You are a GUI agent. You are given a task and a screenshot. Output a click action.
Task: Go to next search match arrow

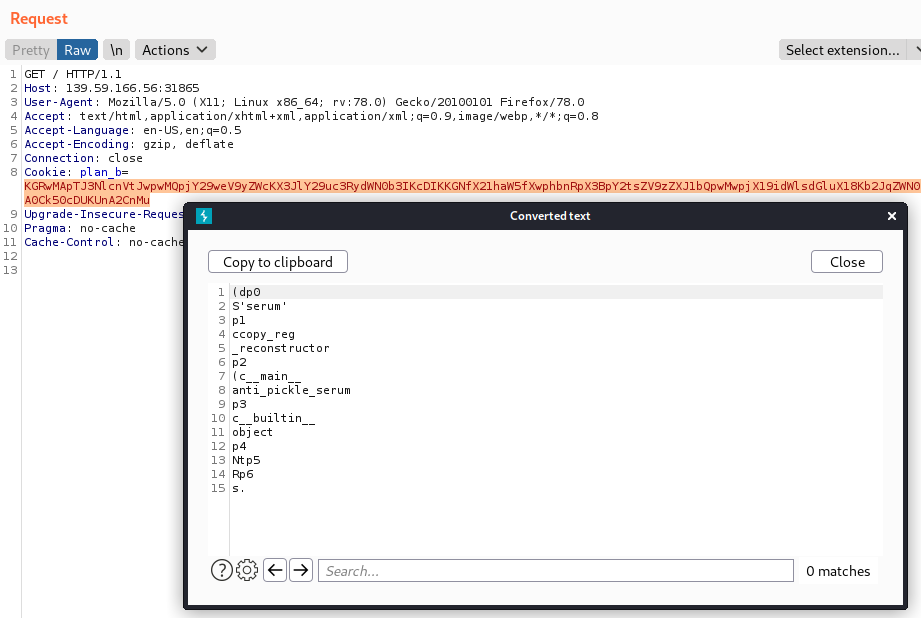300,570
